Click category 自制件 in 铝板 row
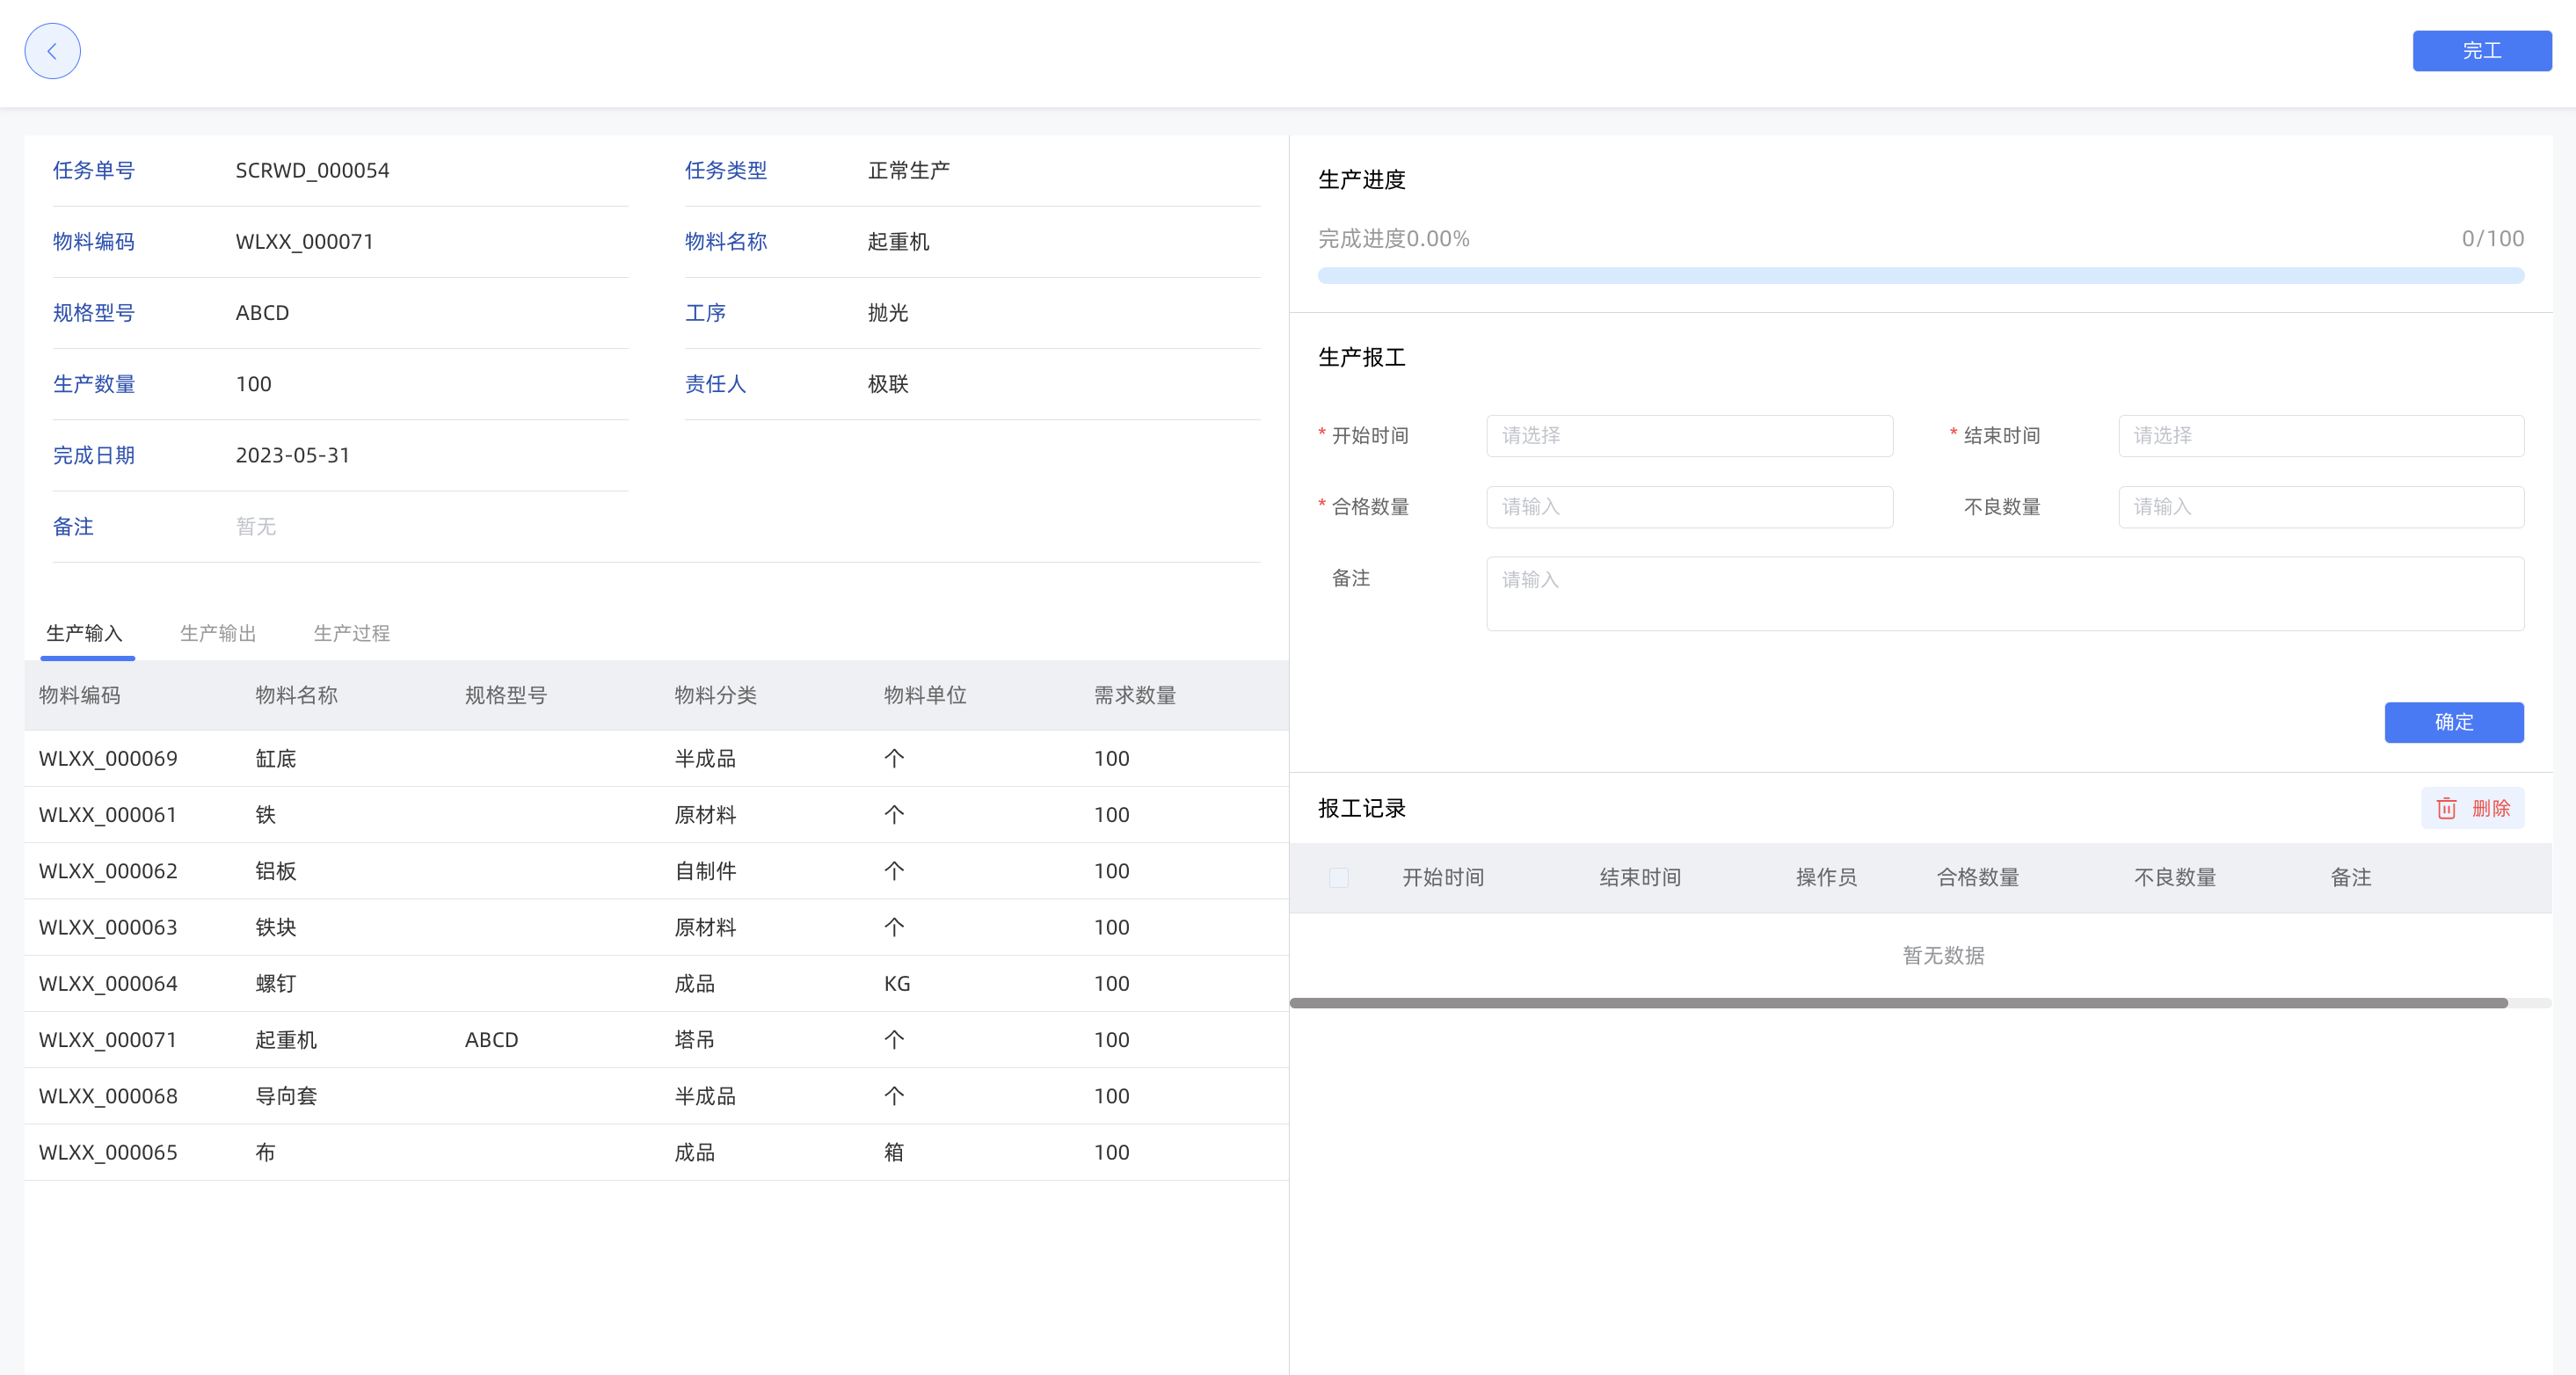Screen dimensions: 2576x1375 click(x=705, y=871)
